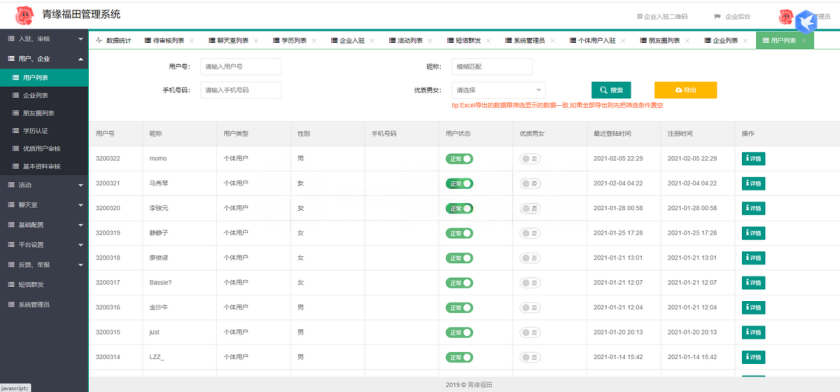This screenshot has width=840, height=392.
Task: Click the blue bird hexagon floating icon
Action: click(x=806, y=22)
